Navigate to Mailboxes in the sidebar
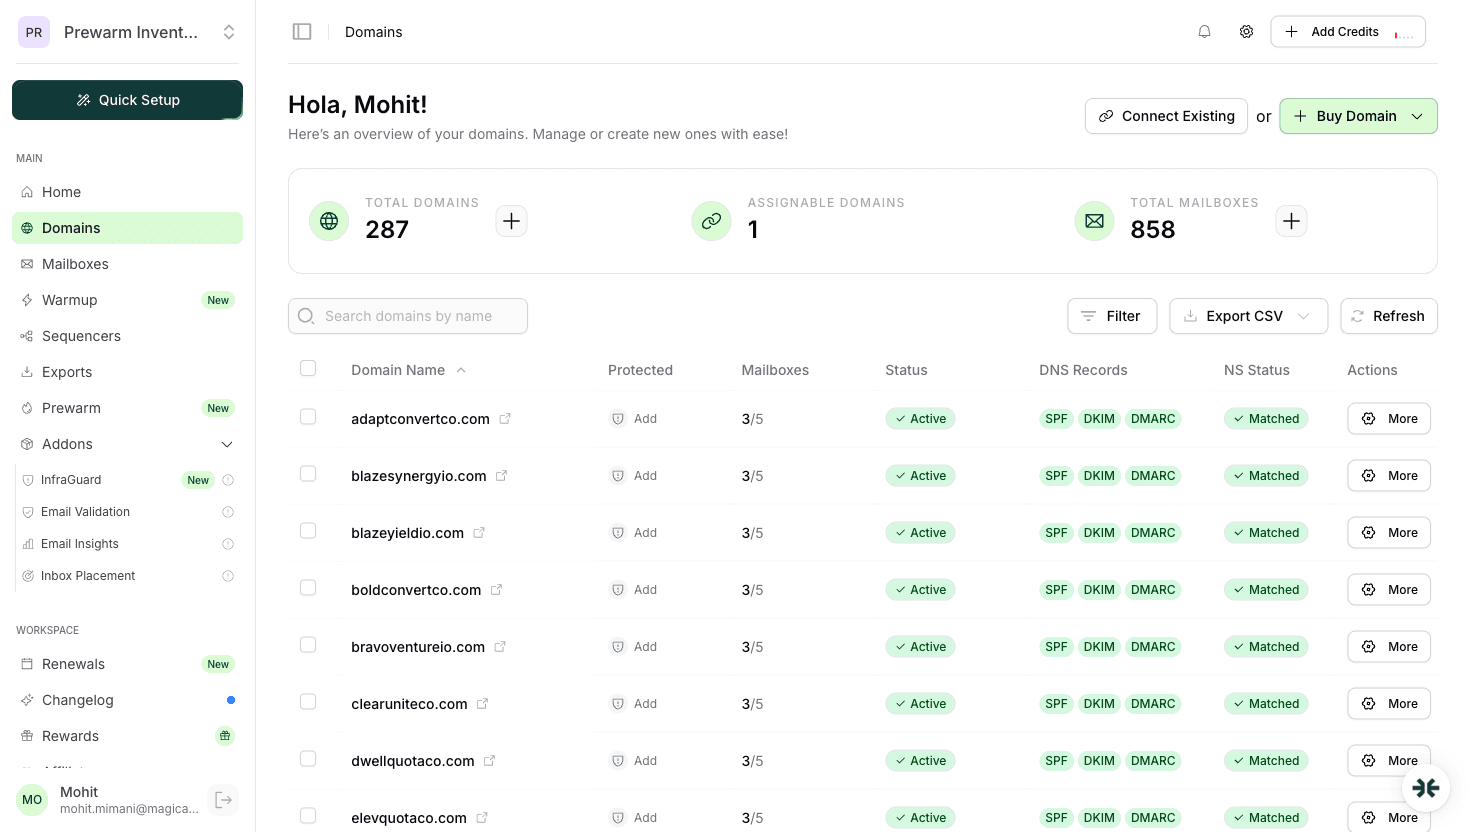This screenshot has width=1470, height=832. [75, 264]
